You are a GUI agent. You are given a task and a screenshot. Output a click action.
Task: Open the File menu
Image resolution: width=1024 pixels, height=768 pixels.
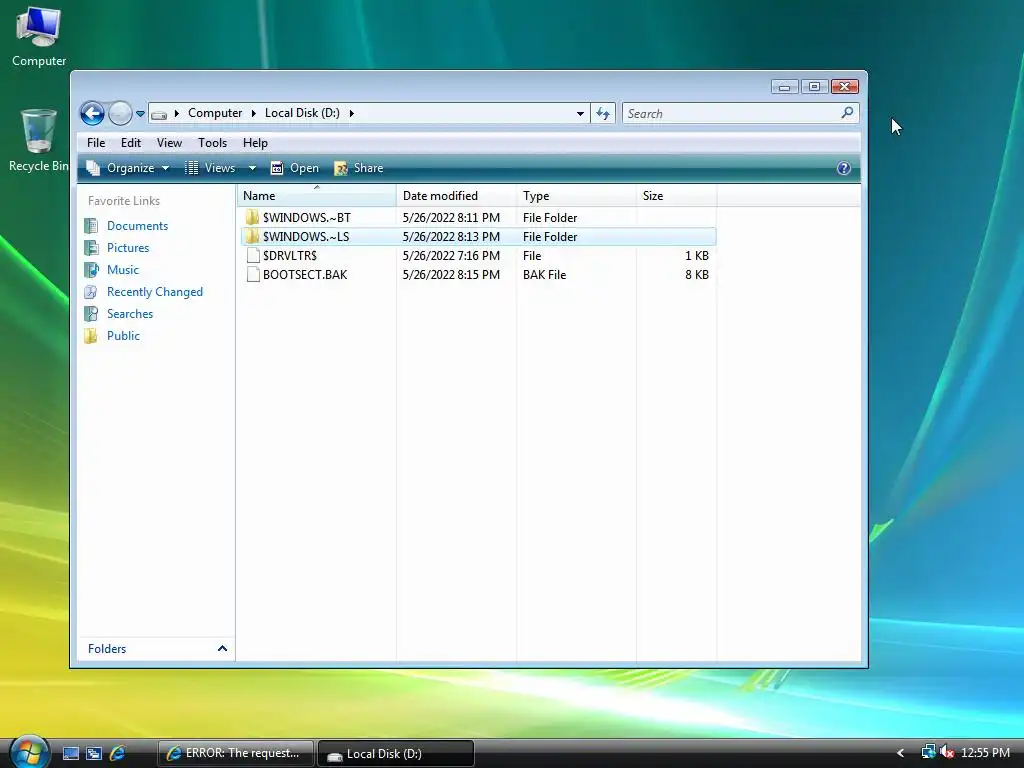click(x=96, y=143)
